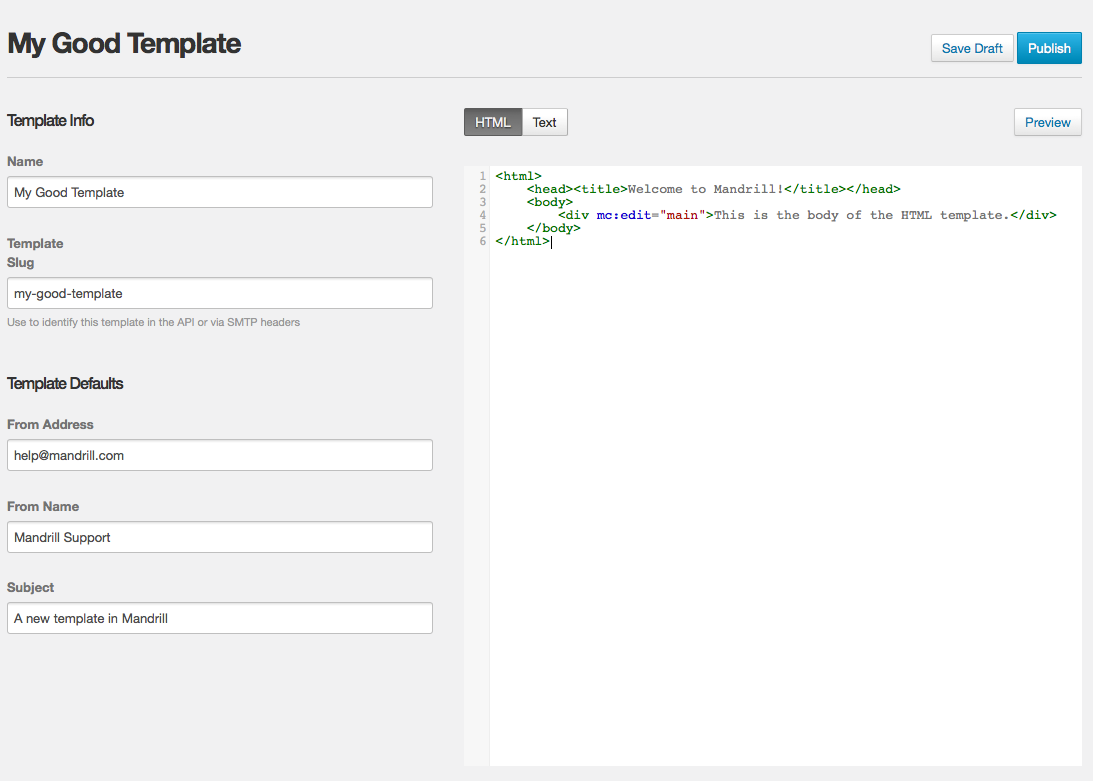Click the 'Name' field label

point(25,161)
